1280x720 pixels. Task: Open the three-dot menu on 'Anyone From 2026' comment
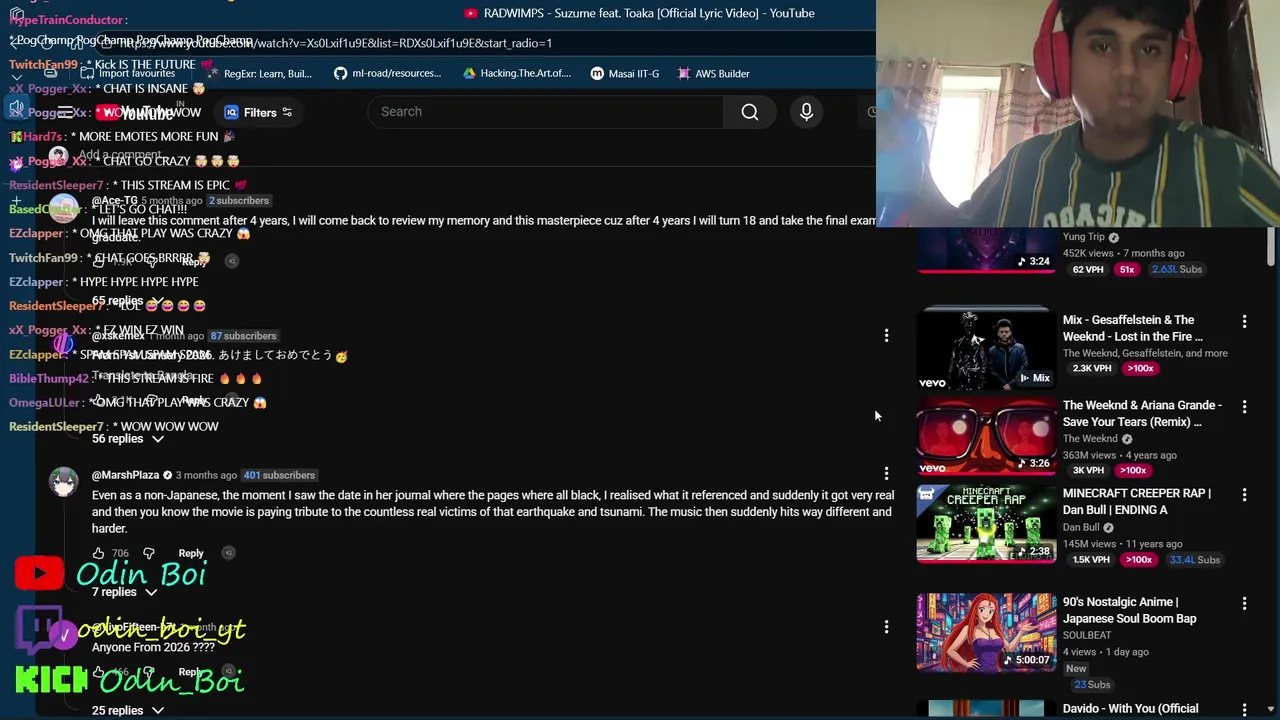(886, 627)
